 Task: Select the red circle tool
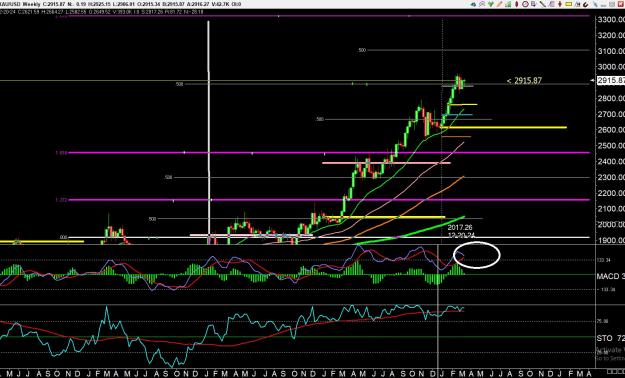click(525, 4)
